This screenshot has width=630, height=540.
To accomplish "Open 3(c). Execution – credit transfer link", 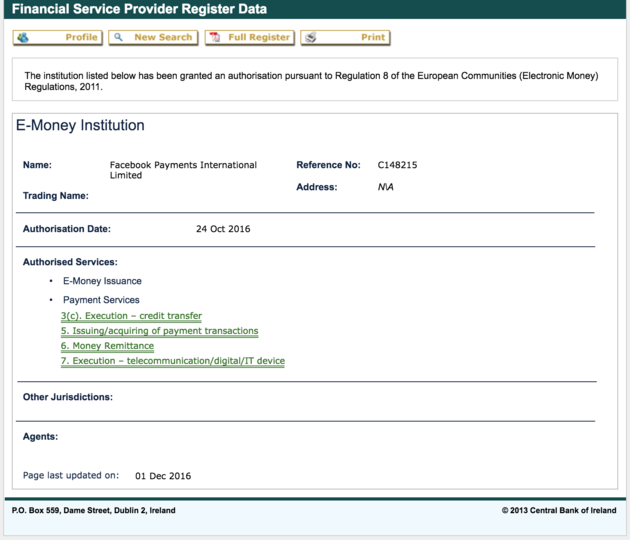I will point(131,316).
